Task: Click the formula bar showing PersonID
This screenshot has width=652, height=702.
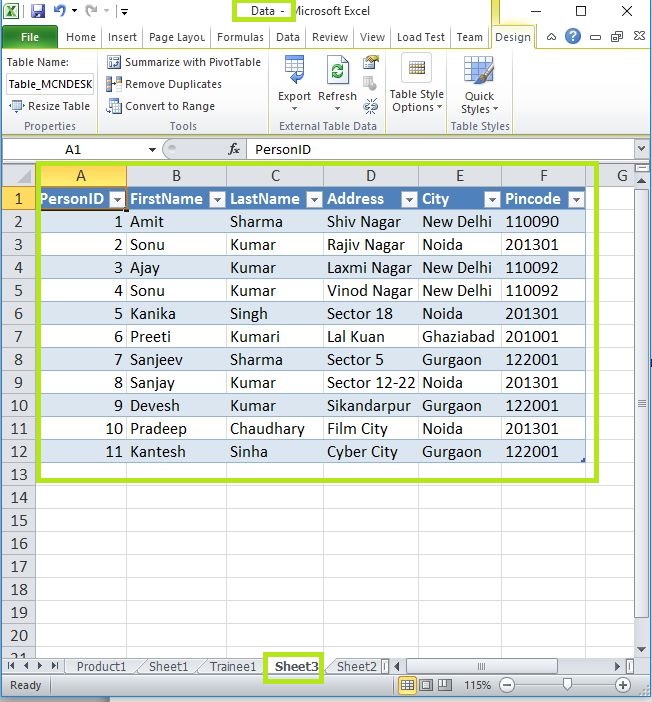Action: 441,150
